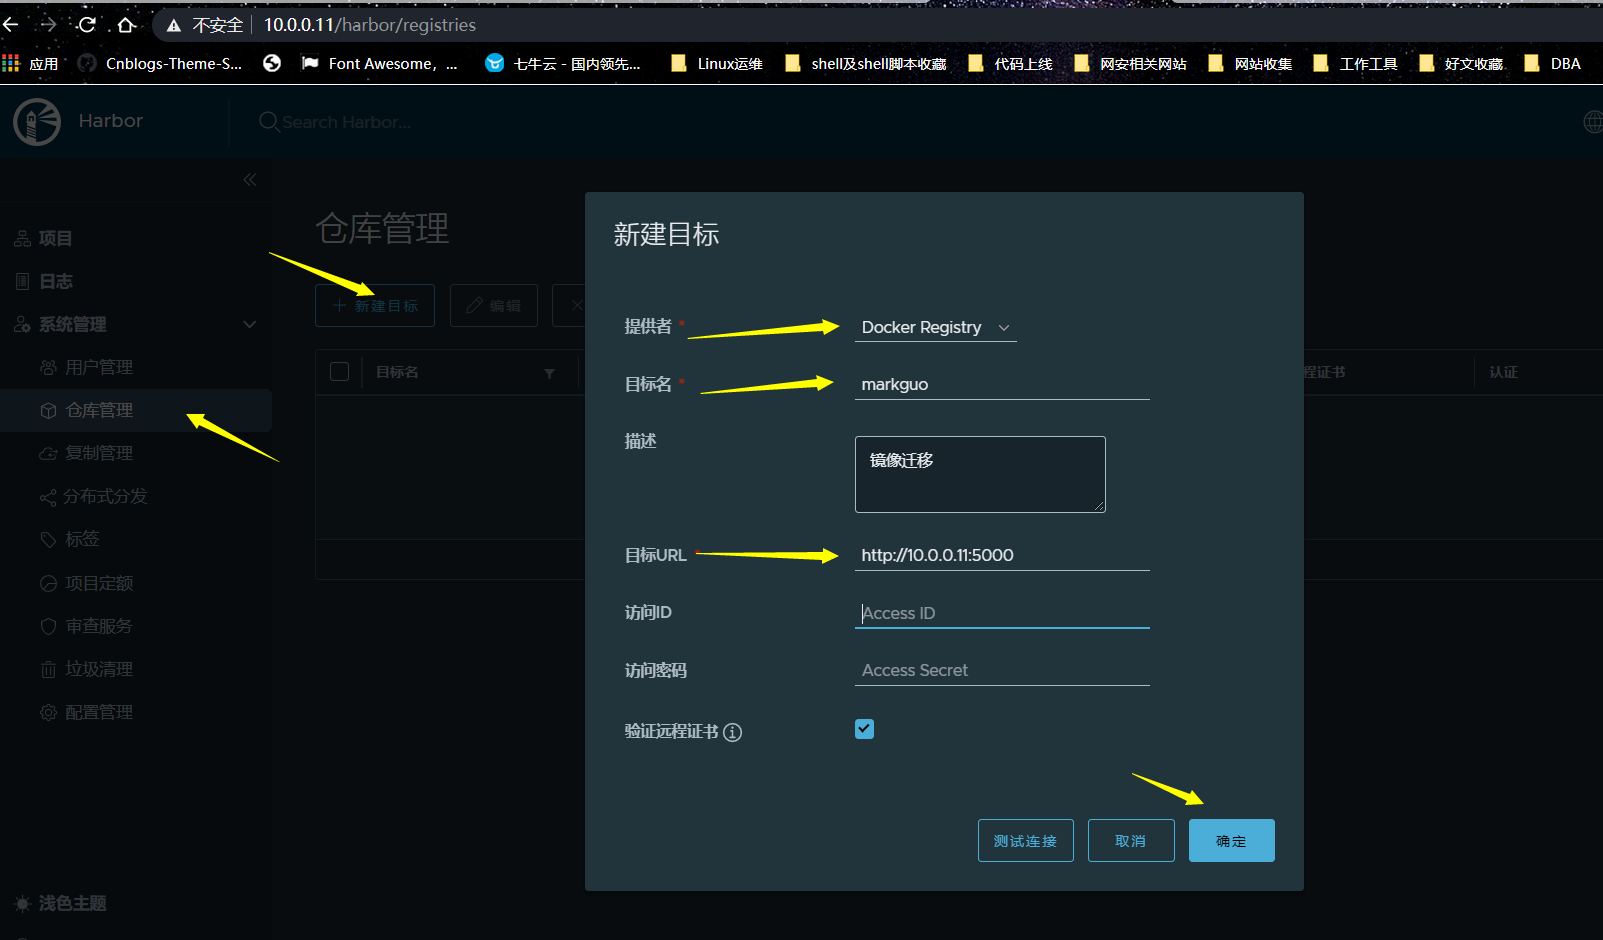This screenshot has height=940, width=1603.
Task: Collapse the 系统管理 section chevron
Action: [x=250, y=324]
